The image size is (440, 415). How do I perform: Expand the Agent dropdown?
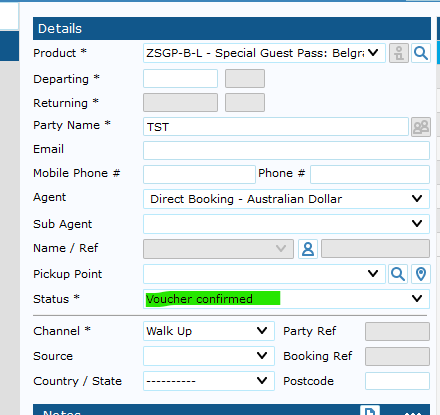point(286,199)
